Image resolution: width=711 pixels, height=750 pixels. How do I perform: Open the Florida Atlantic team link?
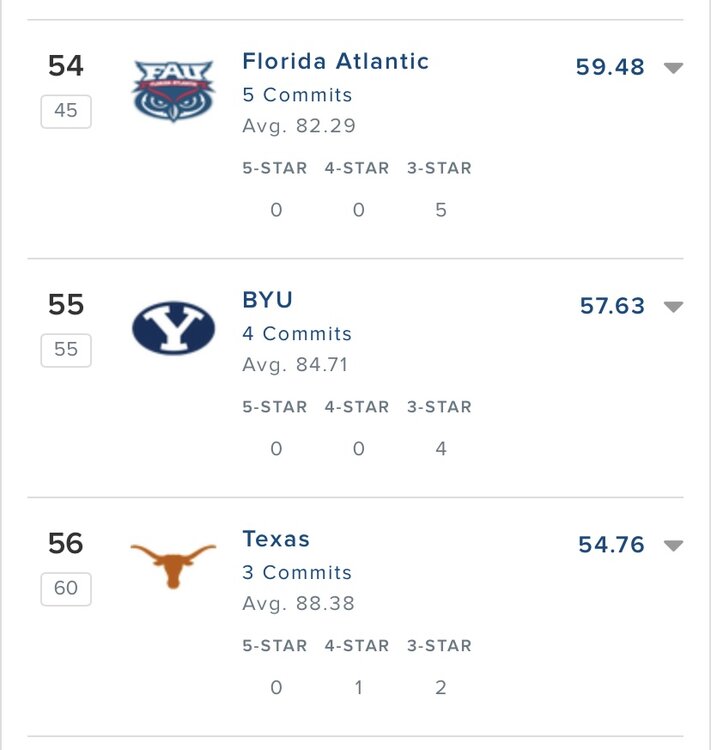(335, 62)
